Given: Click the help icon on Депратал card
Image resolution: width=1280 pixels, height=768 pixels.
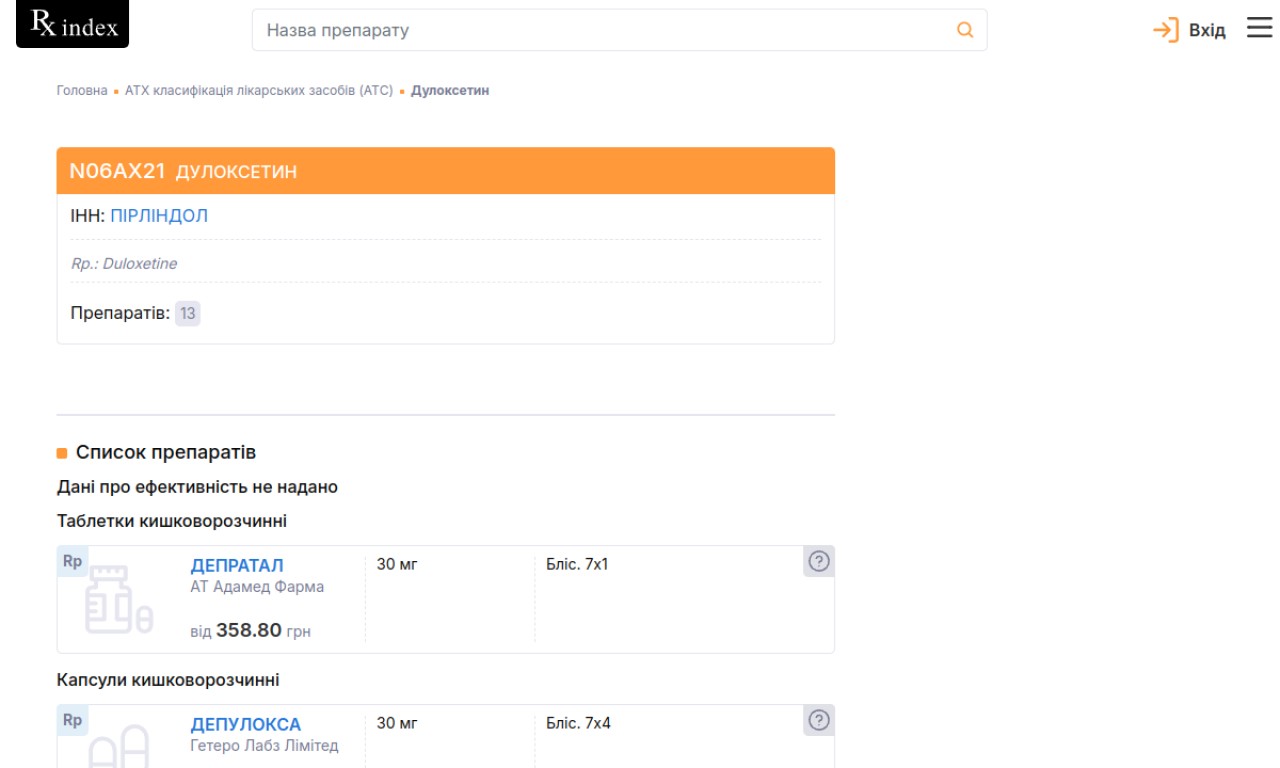Looking at the screenshot, I should click(818, 562).
